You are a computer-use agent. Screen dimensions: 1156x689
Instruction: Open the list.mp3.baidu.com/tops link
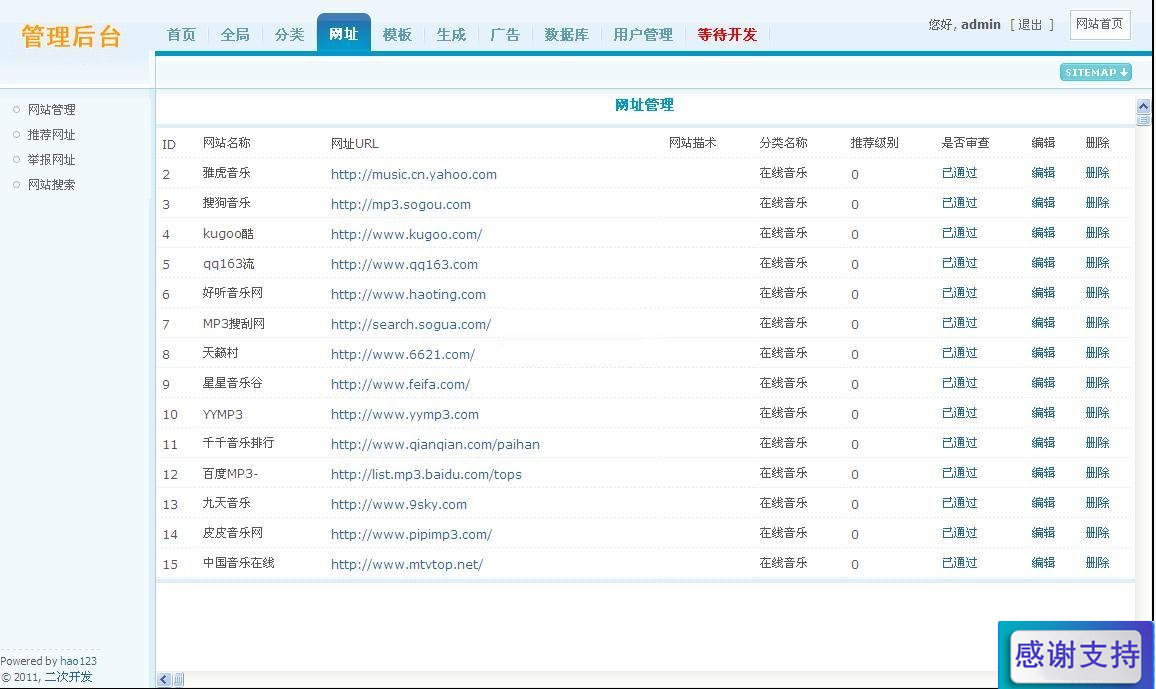(426, 475)
